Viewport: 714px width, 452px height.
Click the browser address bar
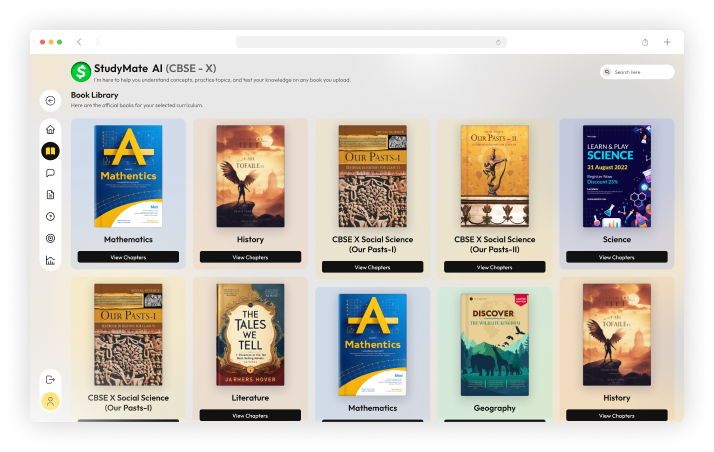click(x=371, y=42)
